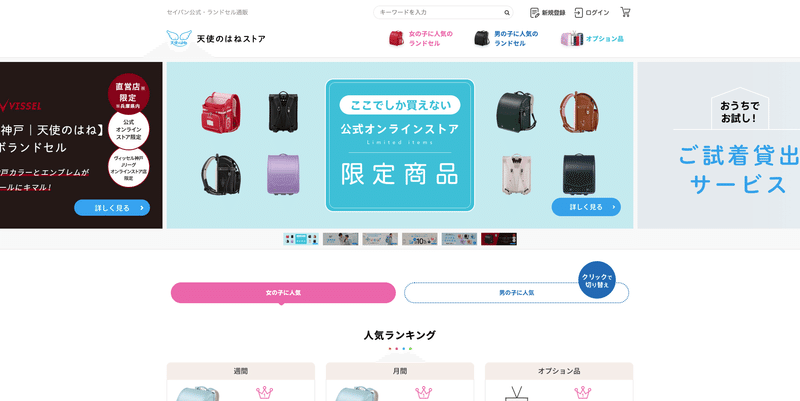Click the search magnifier icon
Screen dimensions: 800x401
coord(507,13)
